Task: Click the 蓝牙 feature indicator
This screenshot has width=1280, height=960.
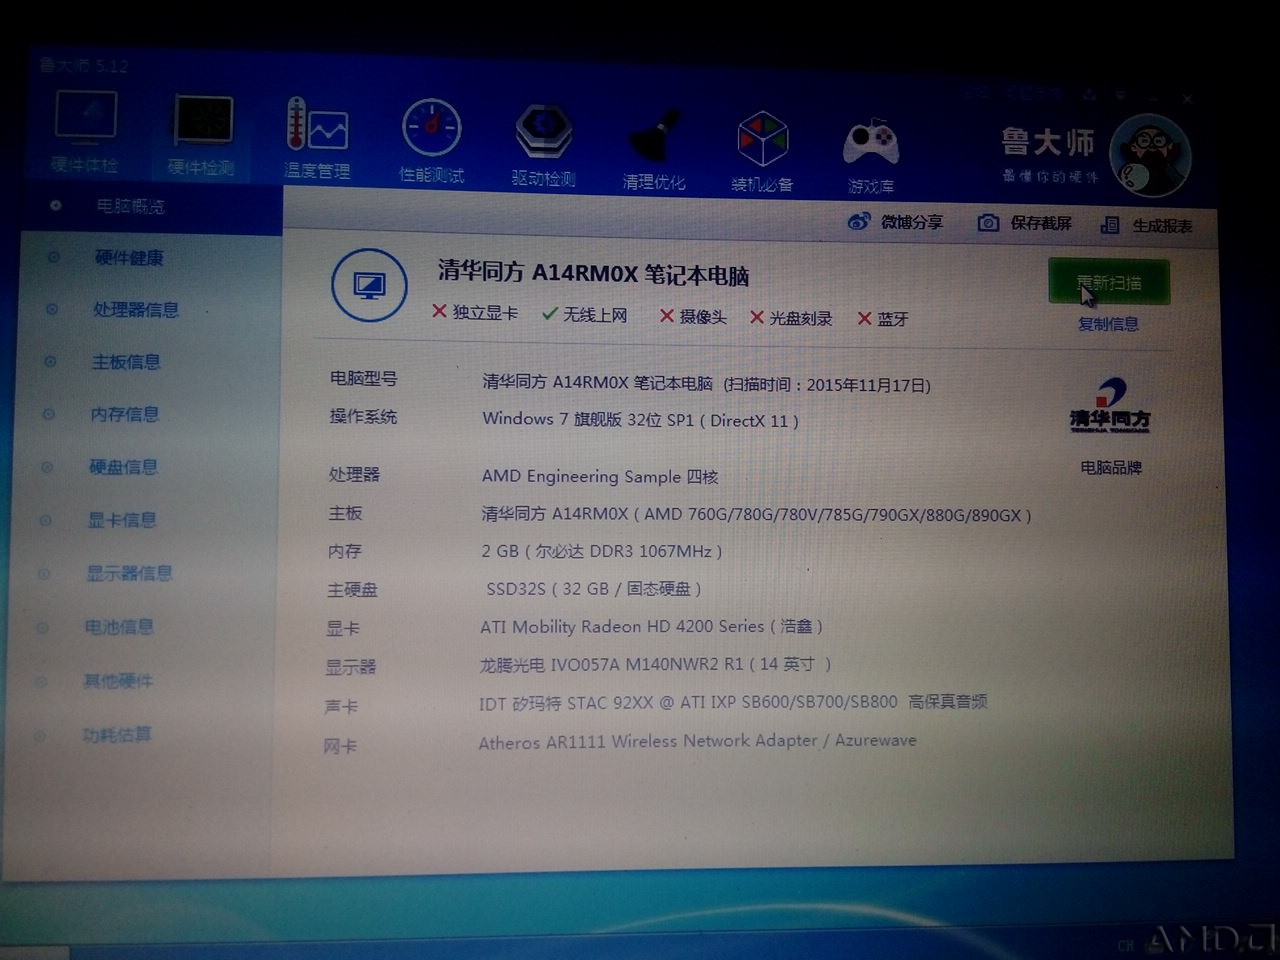Action: (x=883, y=319)
